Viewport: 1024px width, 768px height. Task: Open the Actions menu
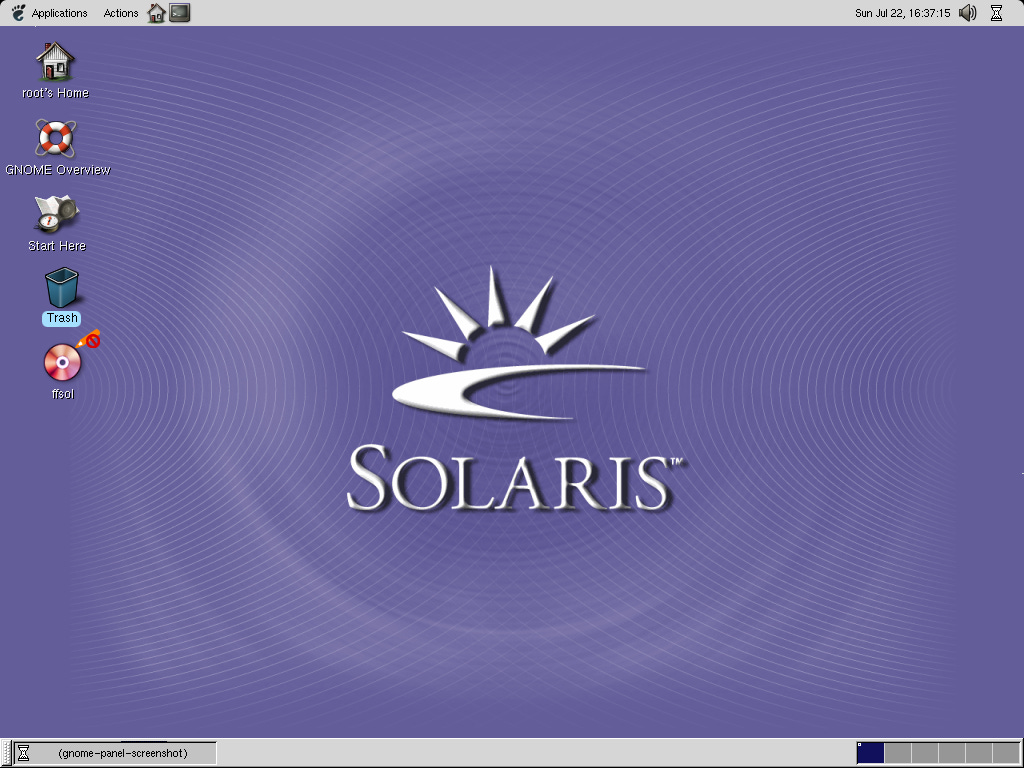pos(120,13)
